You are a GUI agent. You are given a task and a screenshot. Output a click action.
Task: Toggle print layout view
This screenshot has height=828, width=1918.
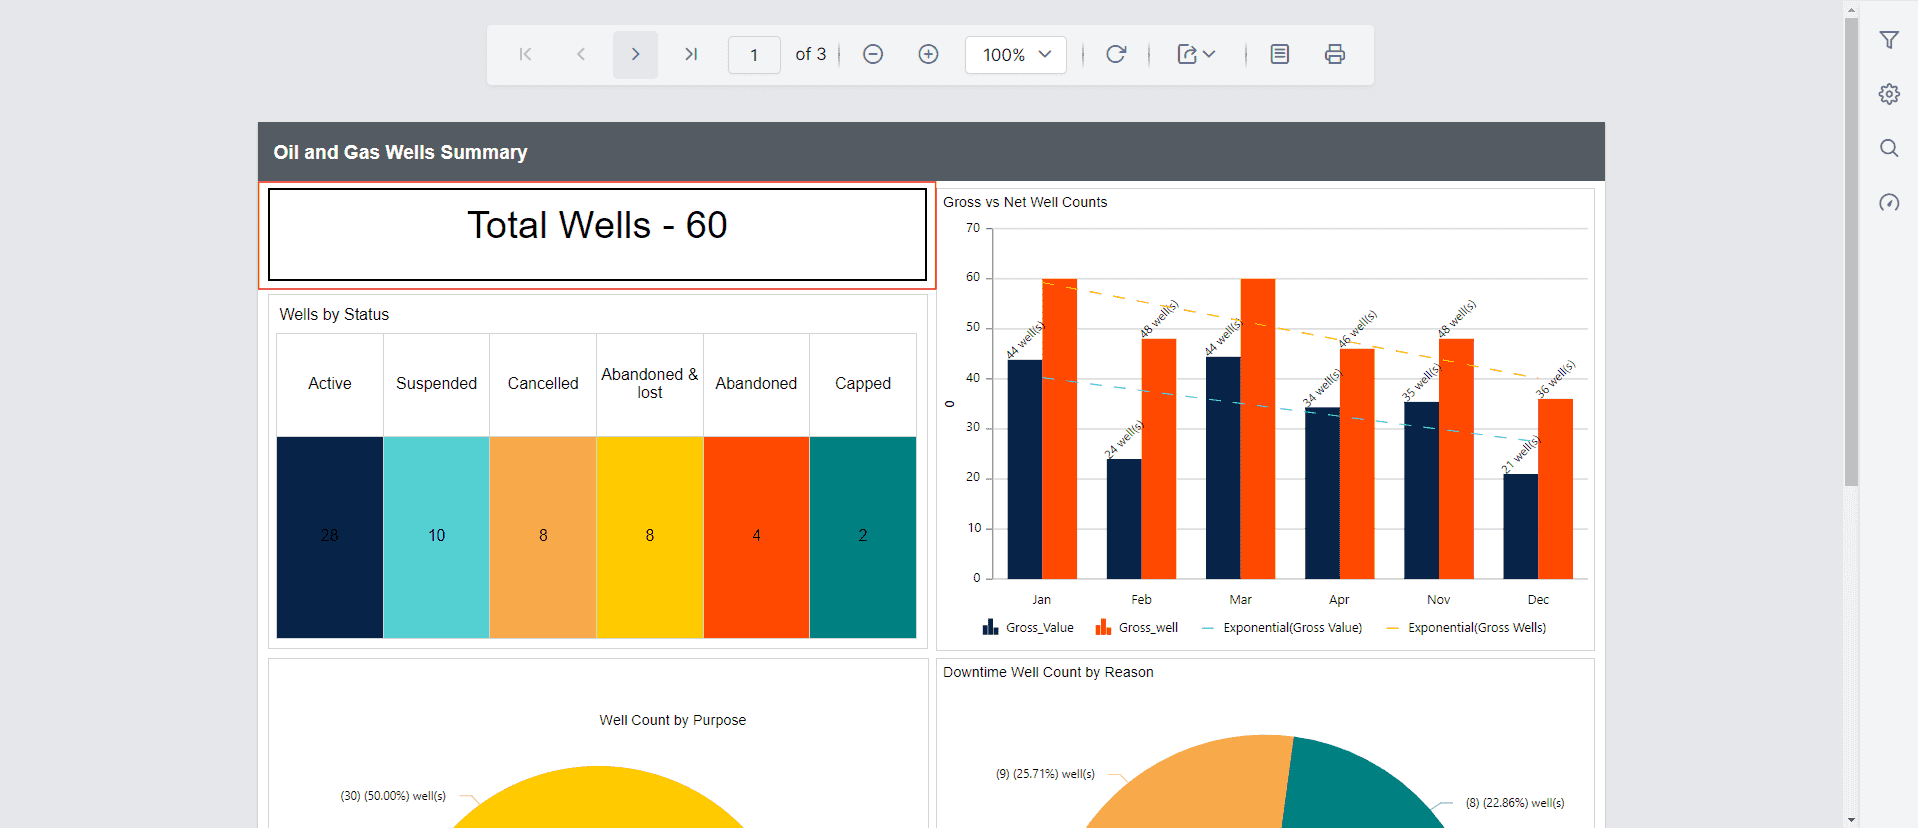1279,54
